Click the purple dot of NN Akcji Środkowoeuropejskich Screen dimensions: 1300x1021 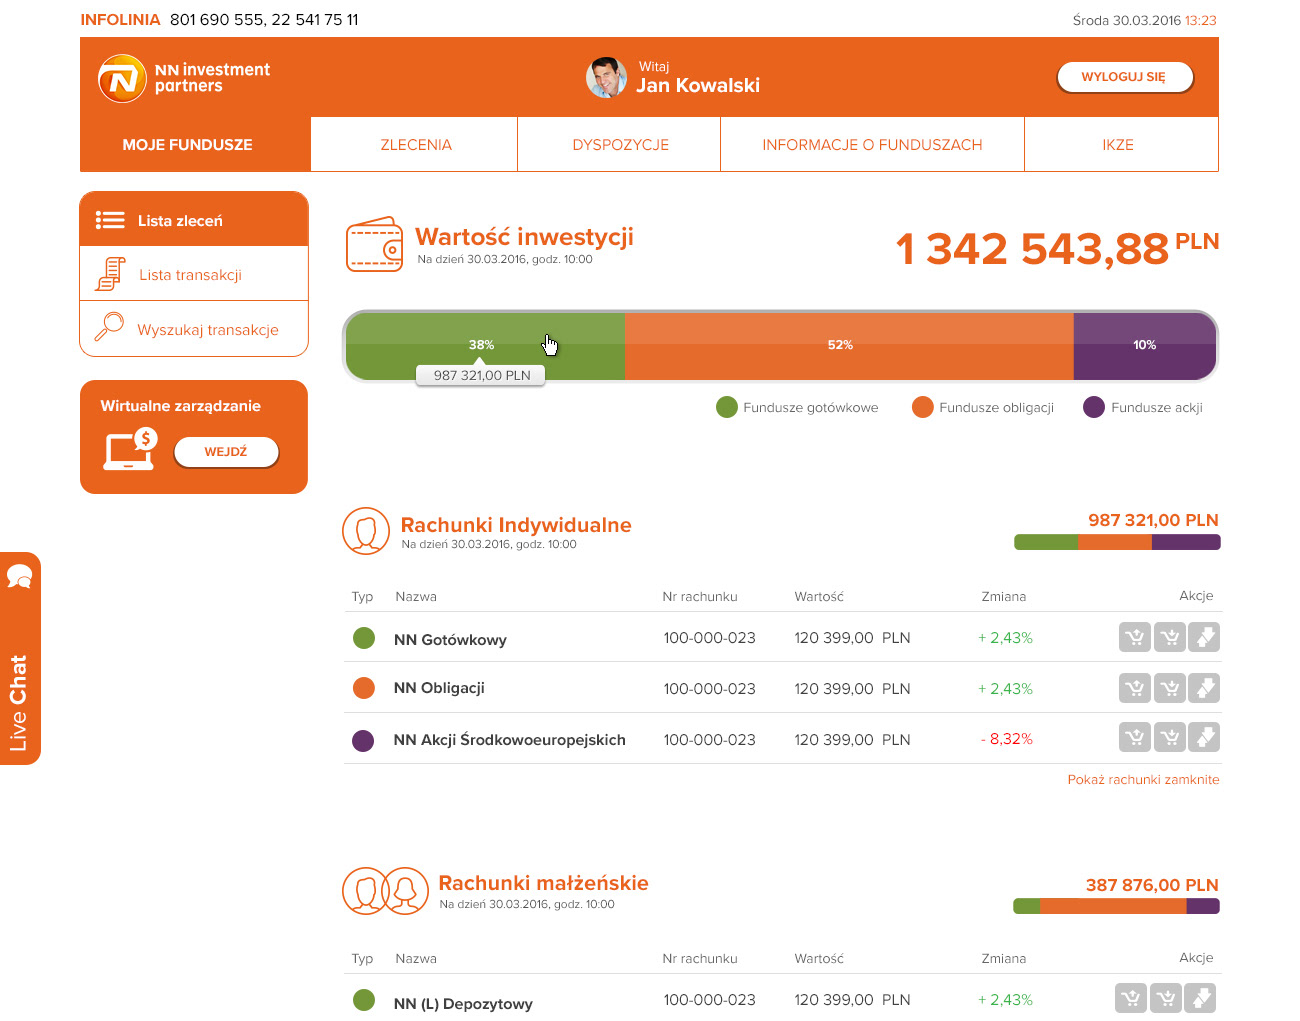[x=364, y=740]
